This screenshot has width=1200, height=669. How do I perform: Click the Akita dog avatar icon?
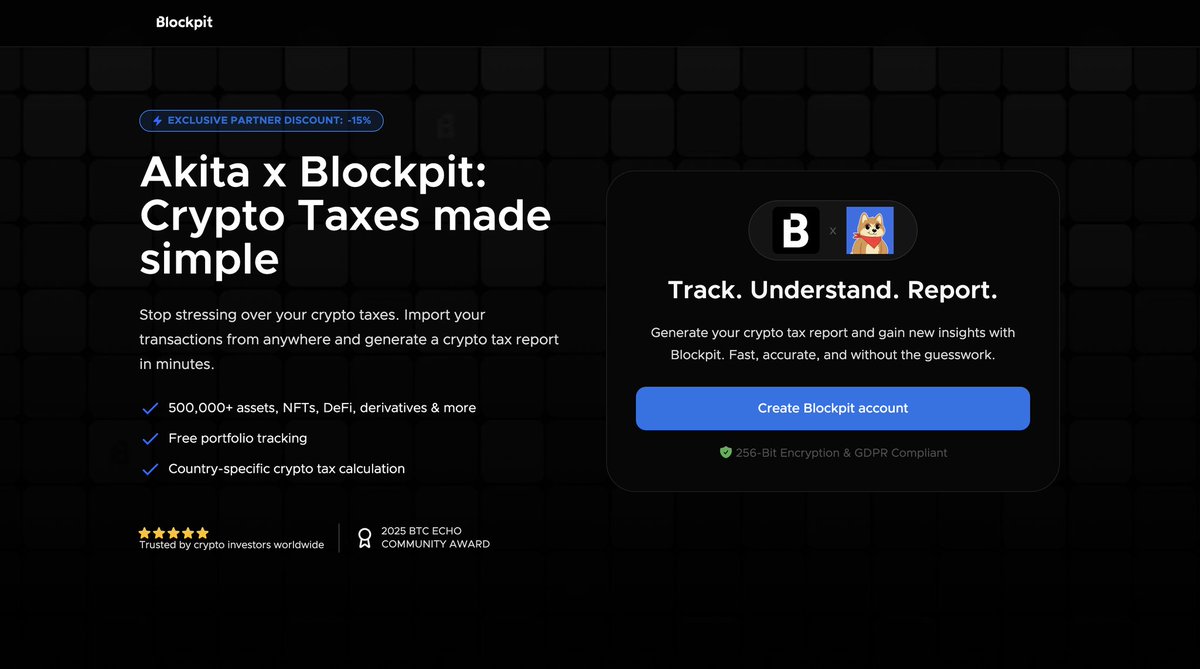click(x=870, y=231)
